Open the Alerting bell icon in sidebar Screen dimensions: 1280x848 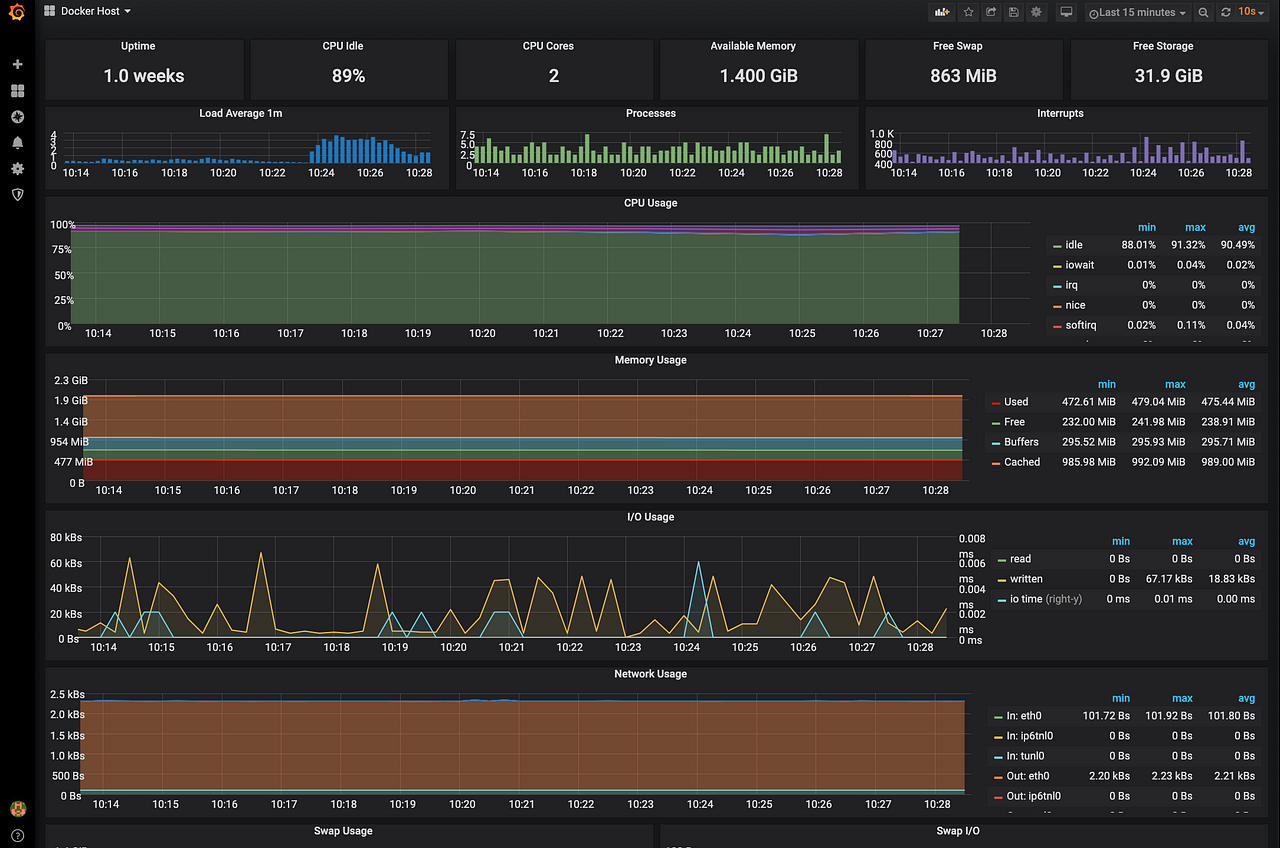click(17, 143)
